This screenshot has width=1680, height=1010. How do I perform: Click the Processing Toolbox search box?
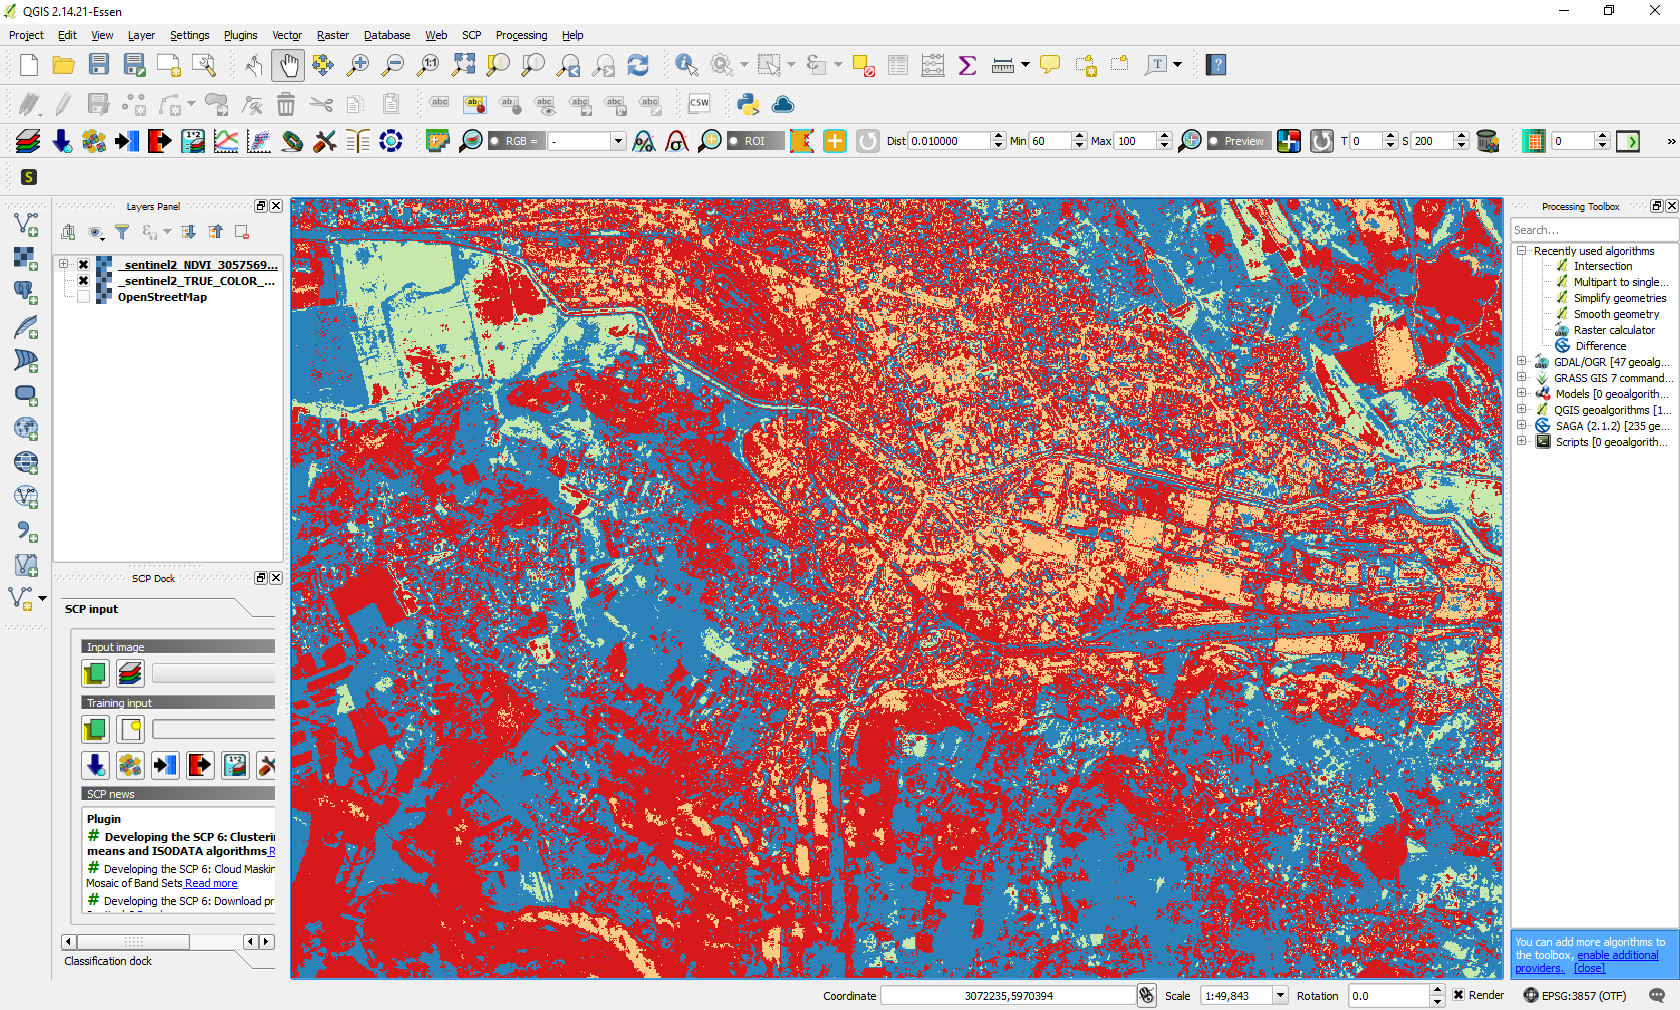click(1593, 229)
